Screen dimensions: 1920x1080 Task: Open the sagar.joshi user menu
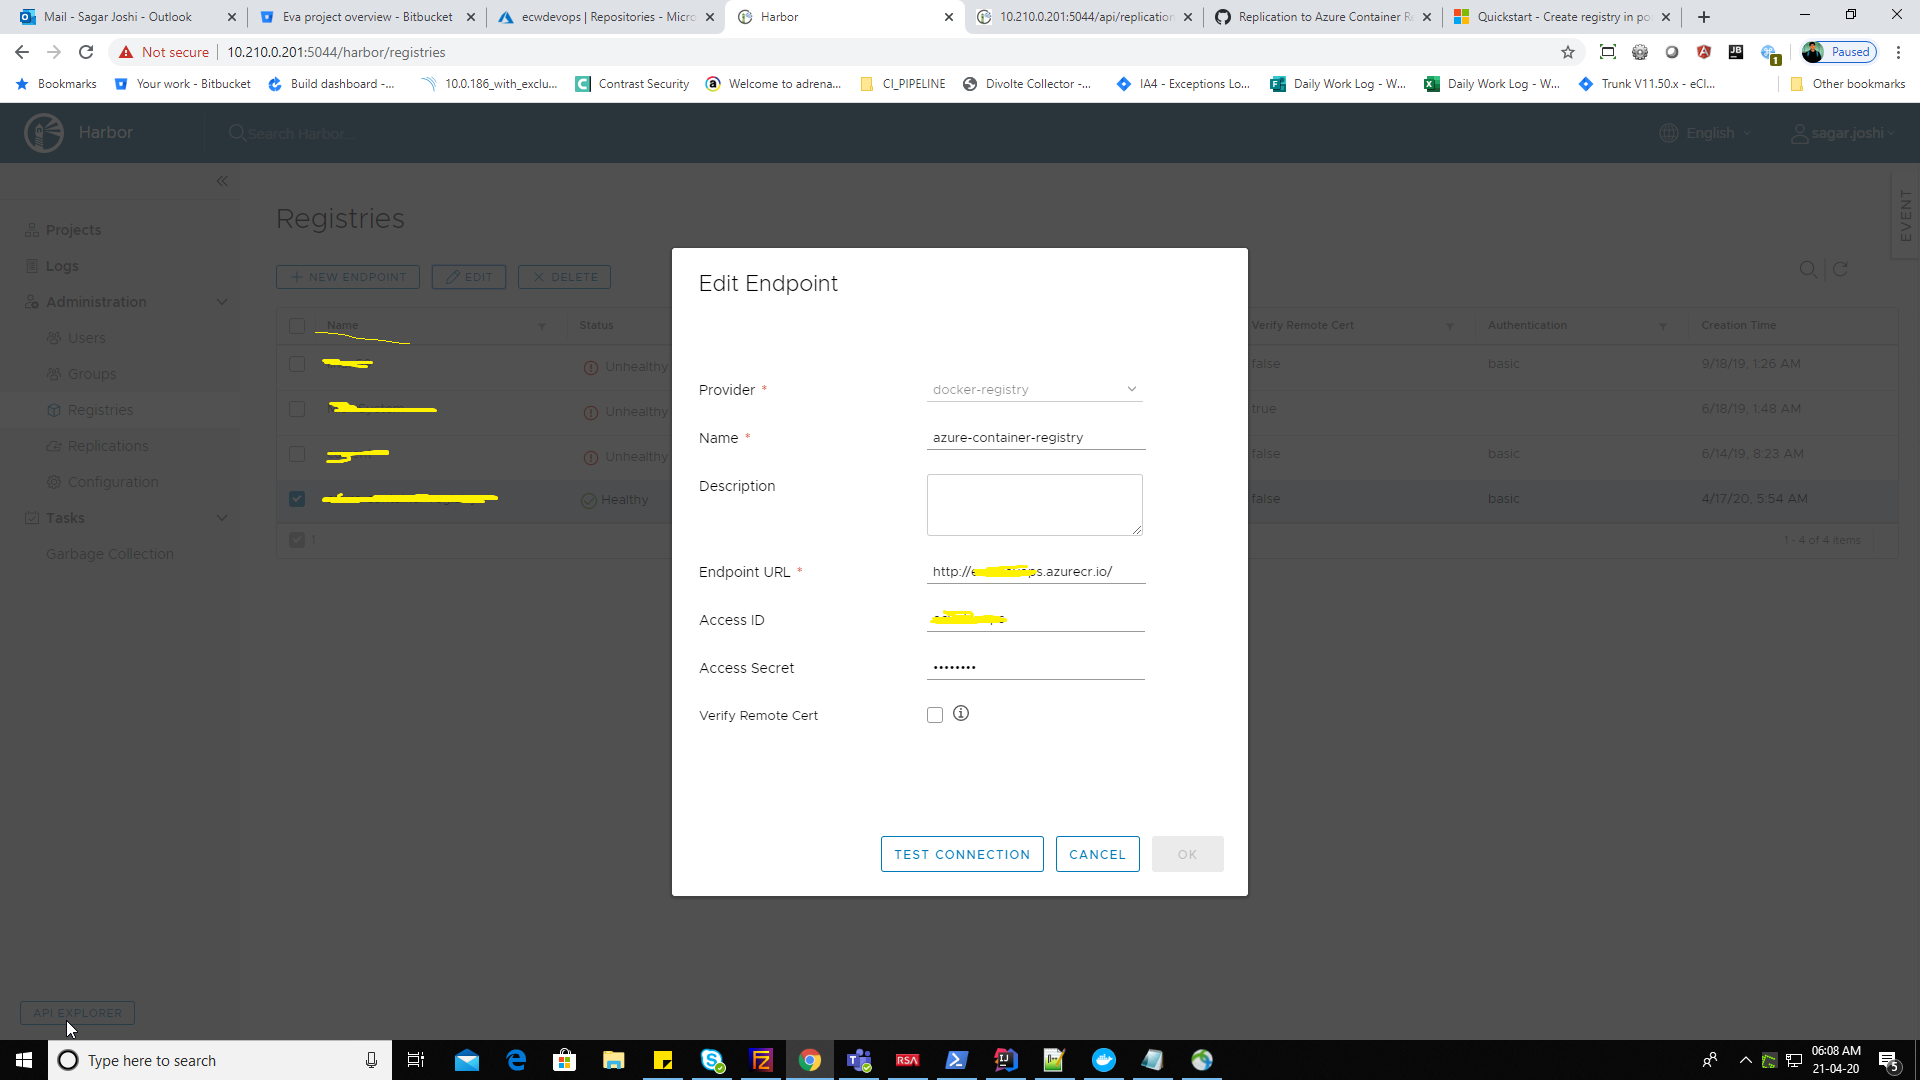[x=1842, y=133]
